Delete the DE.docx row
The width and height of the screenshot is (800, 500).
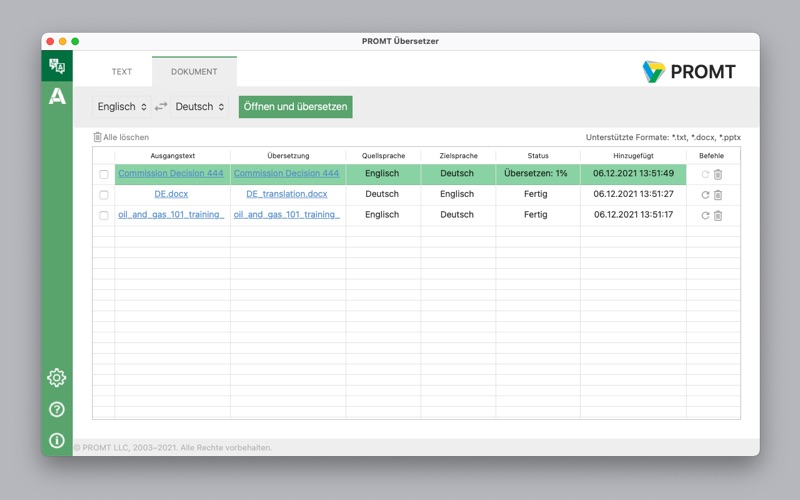tap(718, 195)
